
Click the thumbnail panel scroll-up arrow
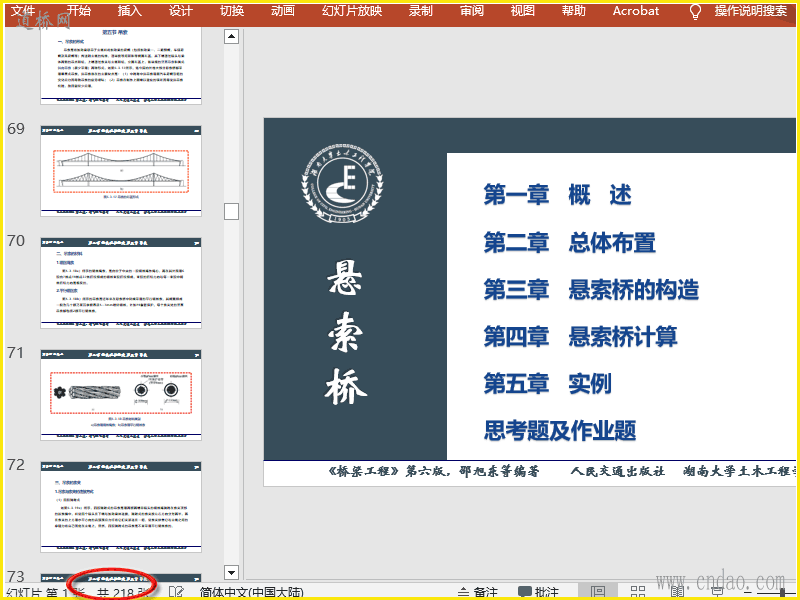[x=232, y=36]
